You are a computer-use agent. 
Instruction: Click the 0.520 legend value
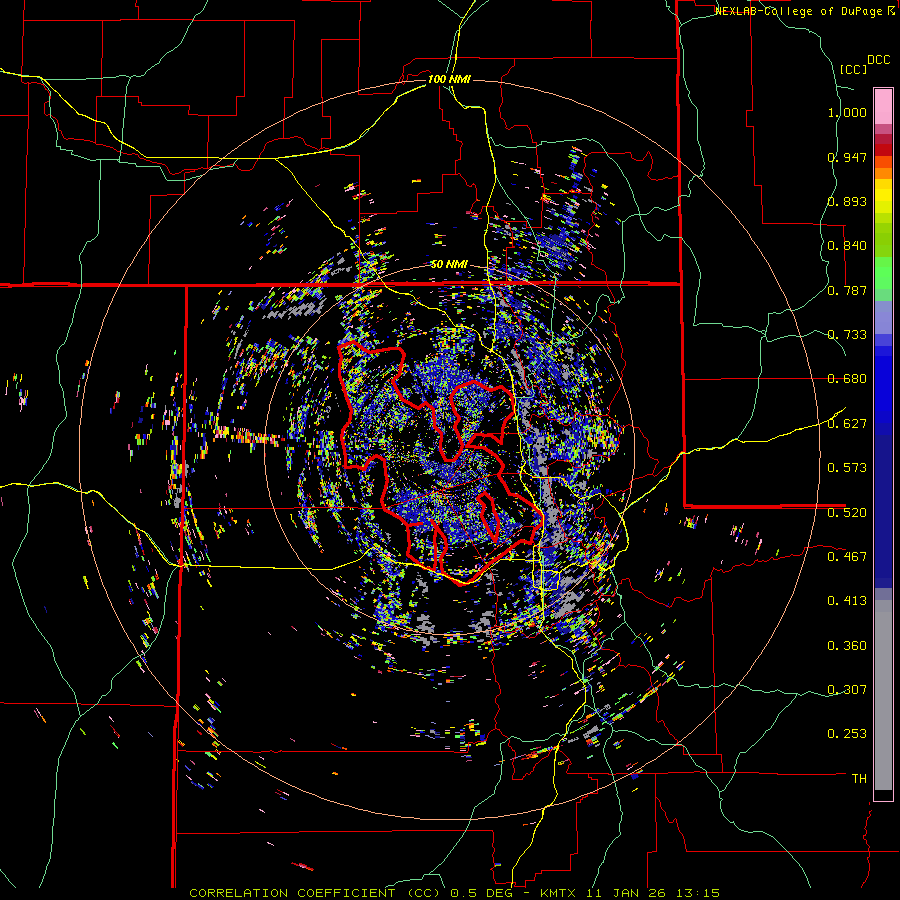(847, 512)
